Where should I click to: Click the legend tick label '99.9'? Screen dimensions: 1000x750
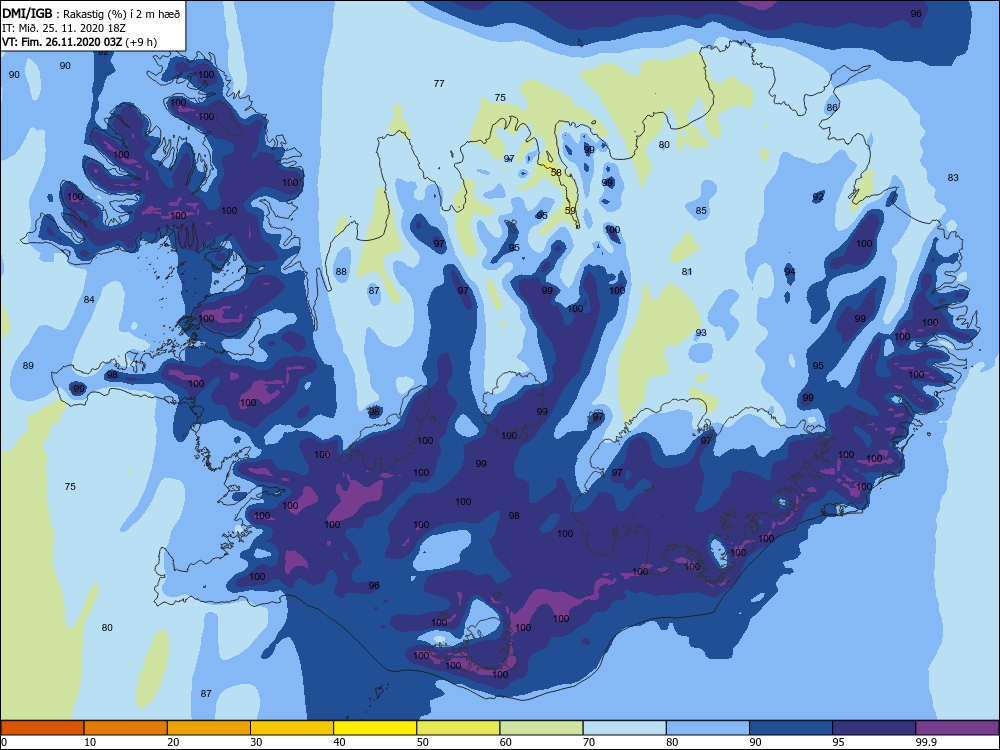pos(925,742)
